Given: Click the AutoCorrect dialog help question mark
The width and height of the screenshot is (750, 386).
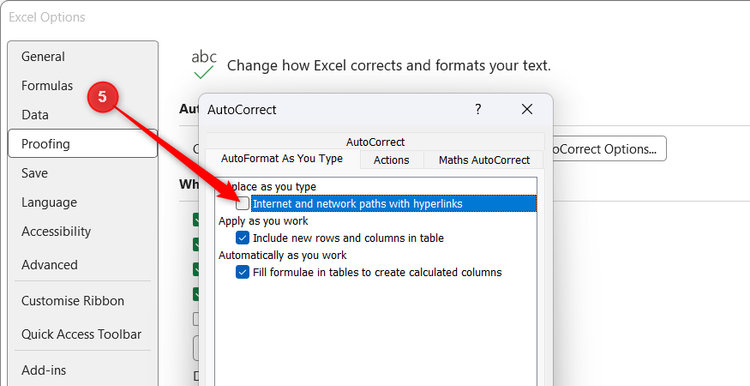Looking at the screenshot, I should coord(478,109).
